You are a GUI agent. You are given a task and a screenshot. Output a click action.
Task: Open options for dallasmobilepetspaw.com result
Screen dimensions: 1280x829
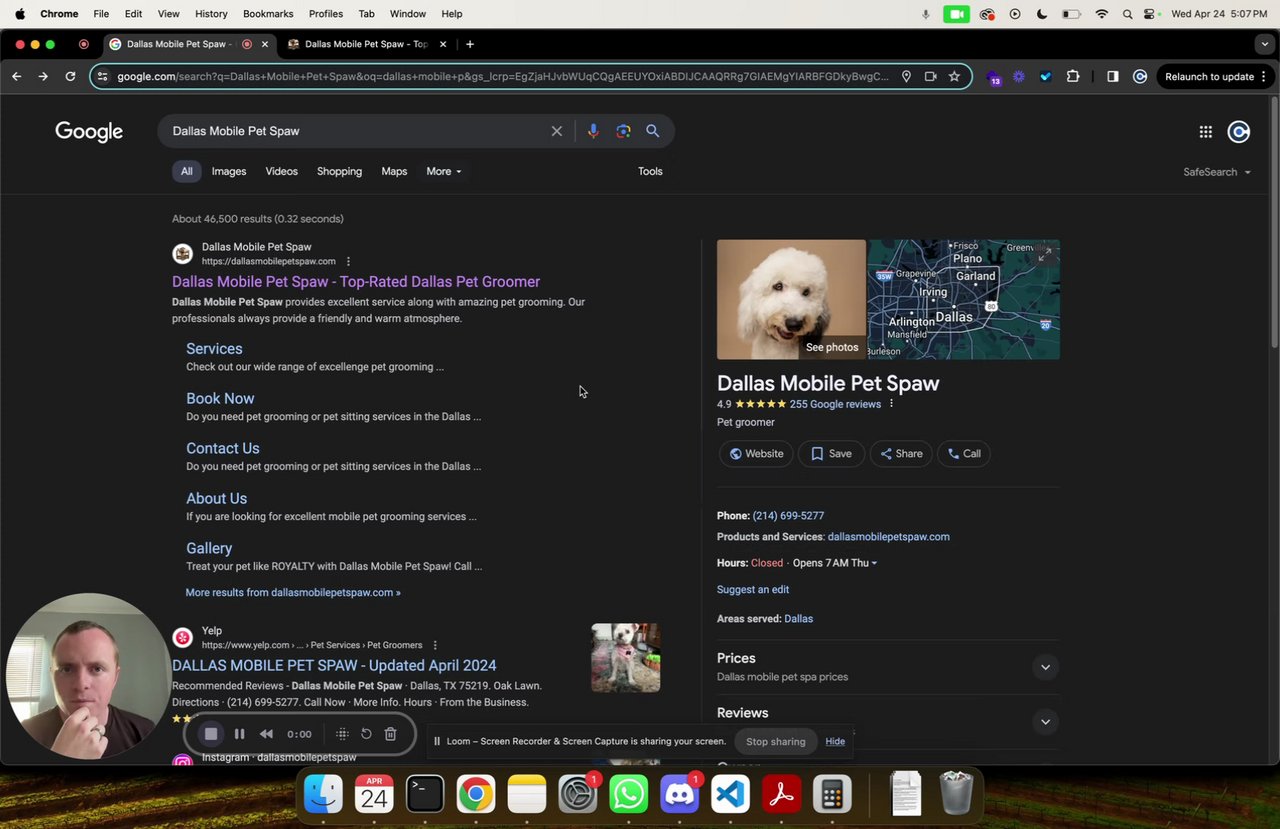tap(348, 262)
